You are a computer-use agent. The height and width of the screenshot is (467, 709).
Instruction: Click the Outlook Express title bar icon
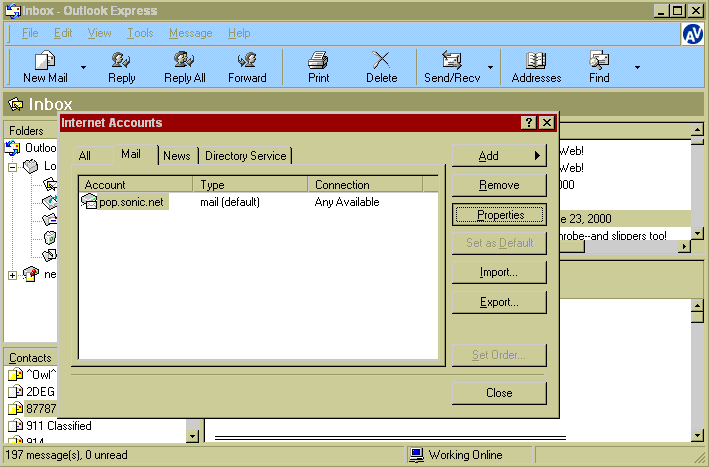(13, 10)
